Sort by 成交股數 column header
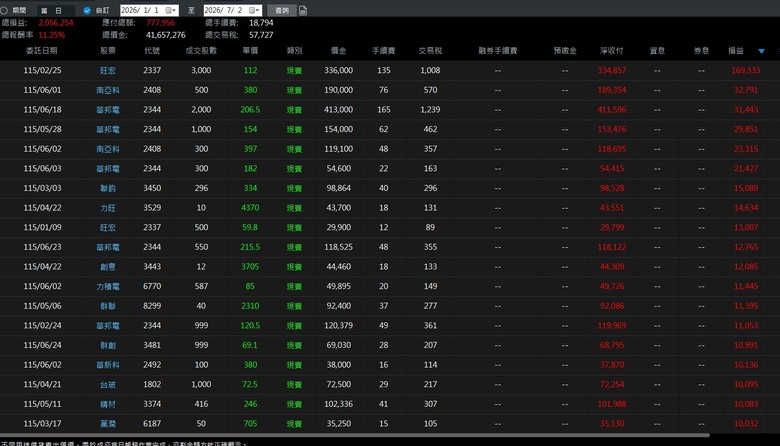This screenshot has height=446, width=780. [201, 51]
